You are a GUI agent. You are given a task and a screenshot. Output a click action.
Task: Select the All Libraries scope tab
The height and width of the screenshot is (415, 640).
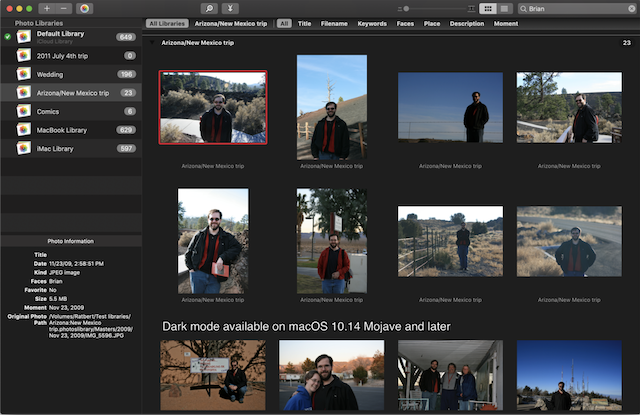(166, 23)
